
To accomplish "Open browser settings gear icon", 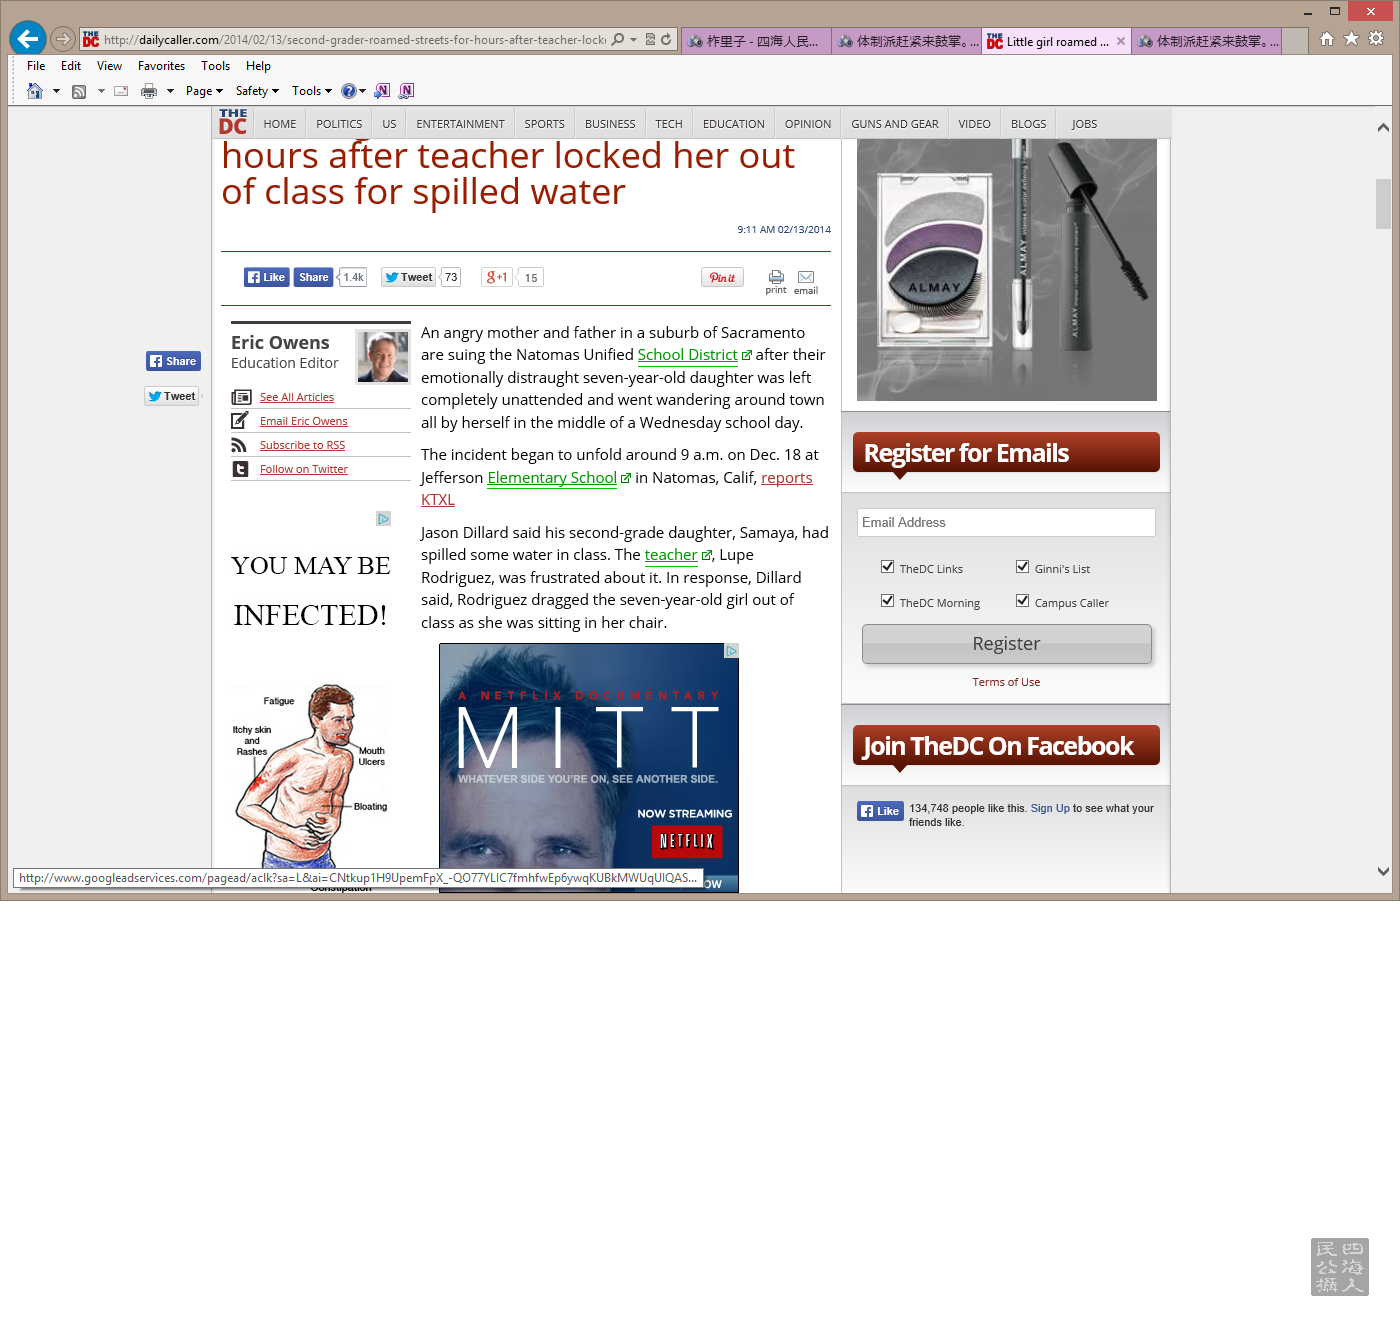I will (x=1376, y=39).
